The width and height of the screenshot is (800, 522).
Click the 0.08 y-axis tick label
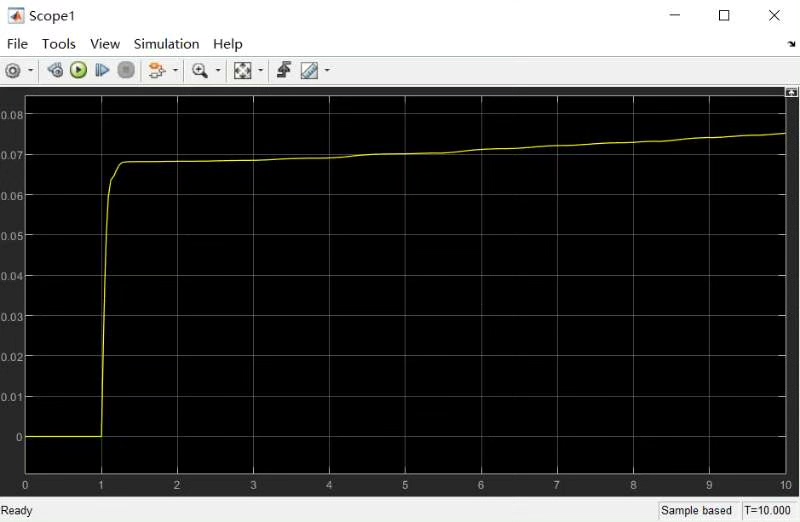[x=12, y=115]
